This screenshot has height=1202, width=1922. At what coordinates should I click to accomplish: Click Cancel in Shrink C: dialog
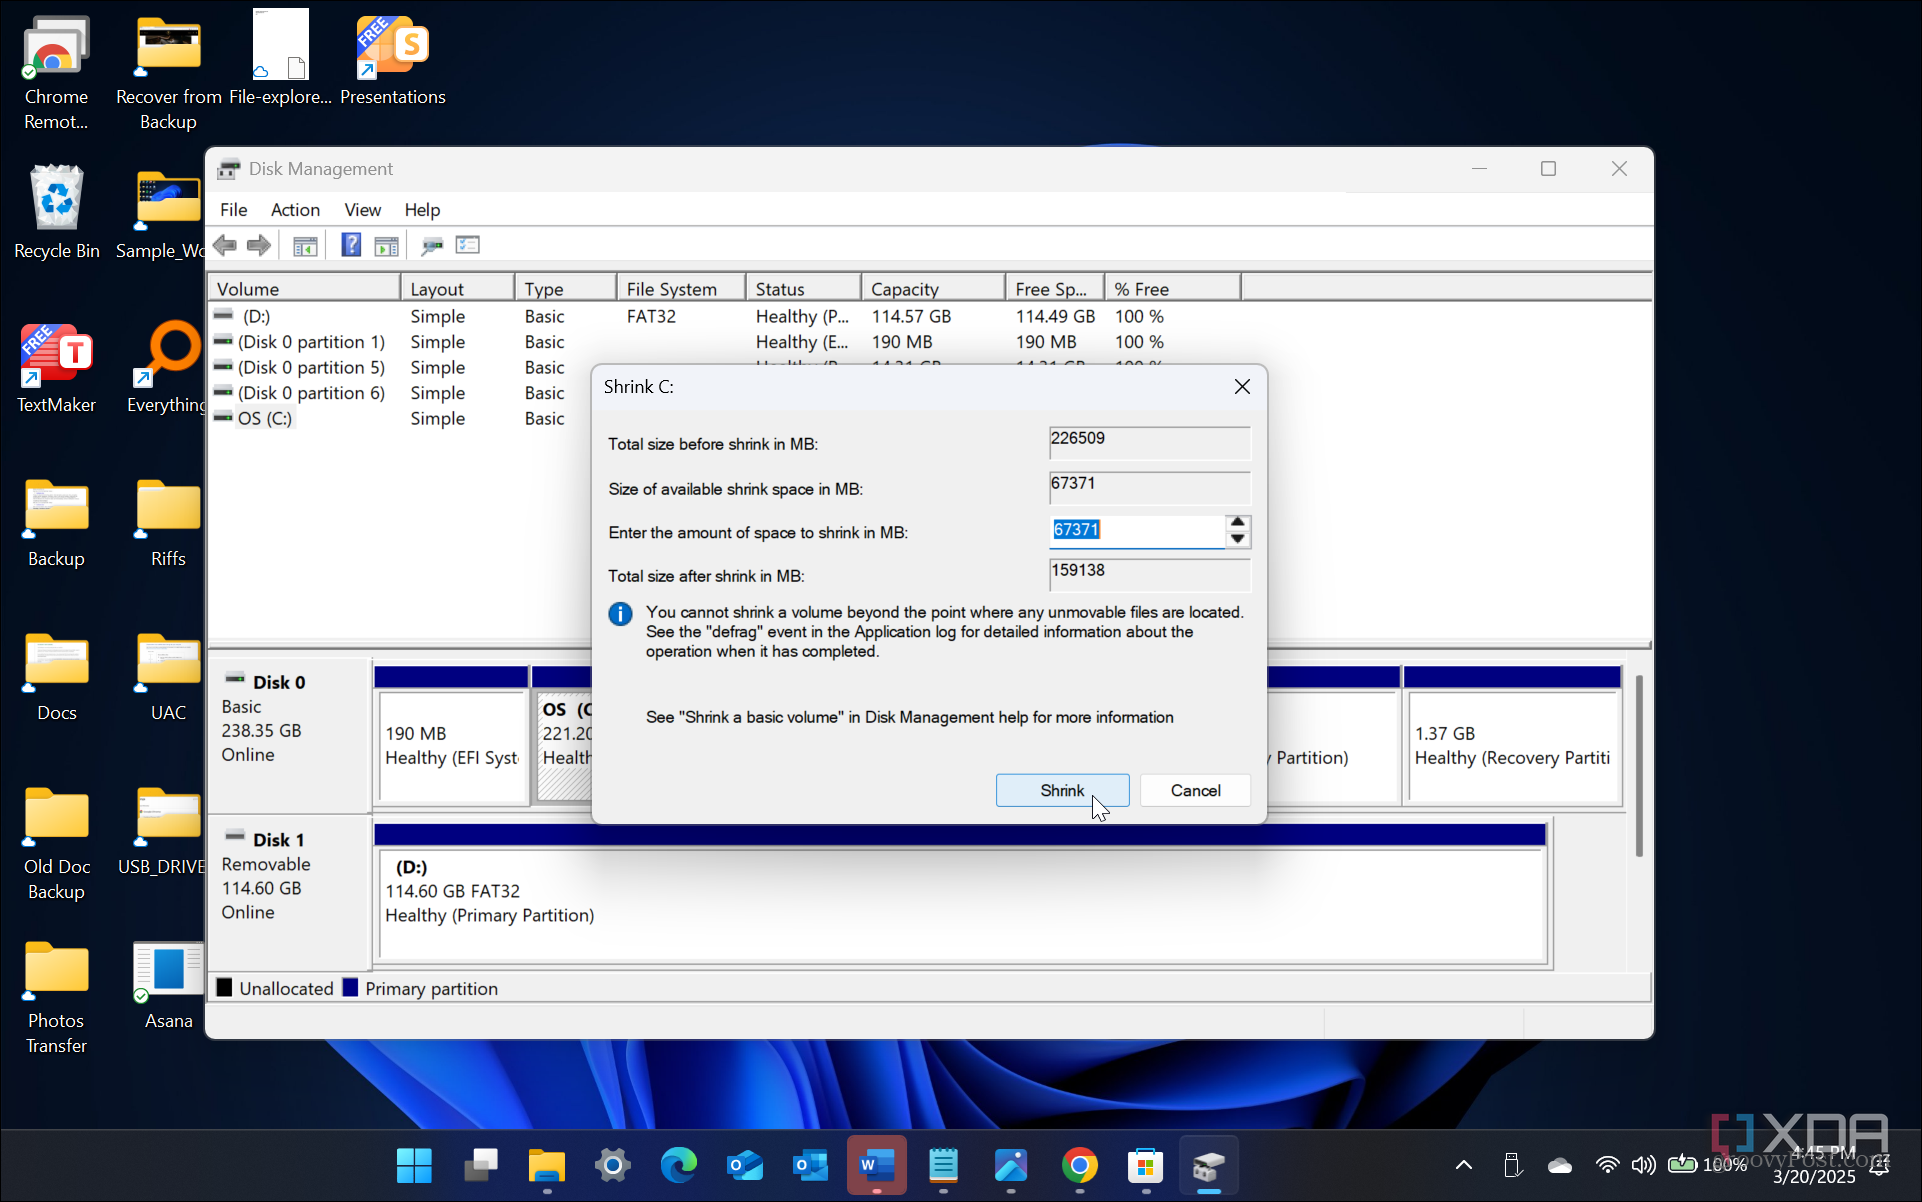click(x=1195, y=790)
